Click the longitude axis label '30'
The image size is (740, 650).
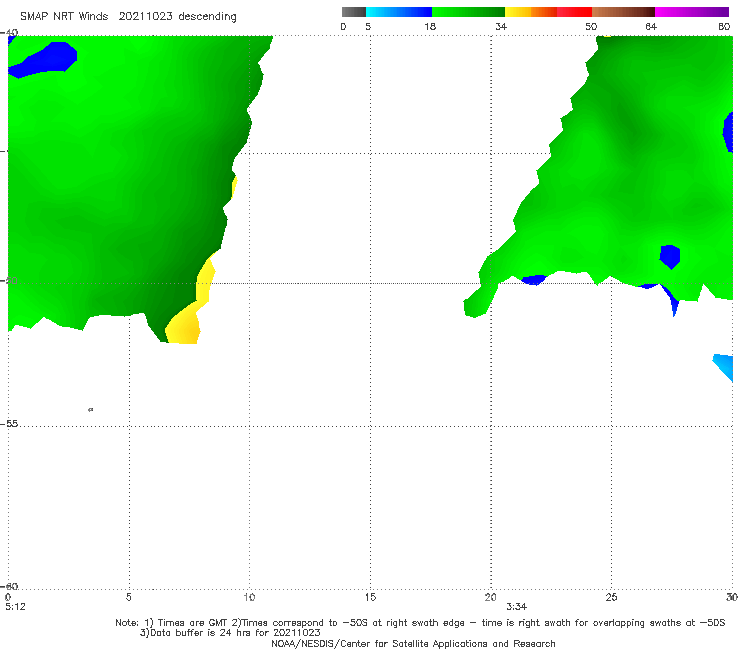[732, 597]
